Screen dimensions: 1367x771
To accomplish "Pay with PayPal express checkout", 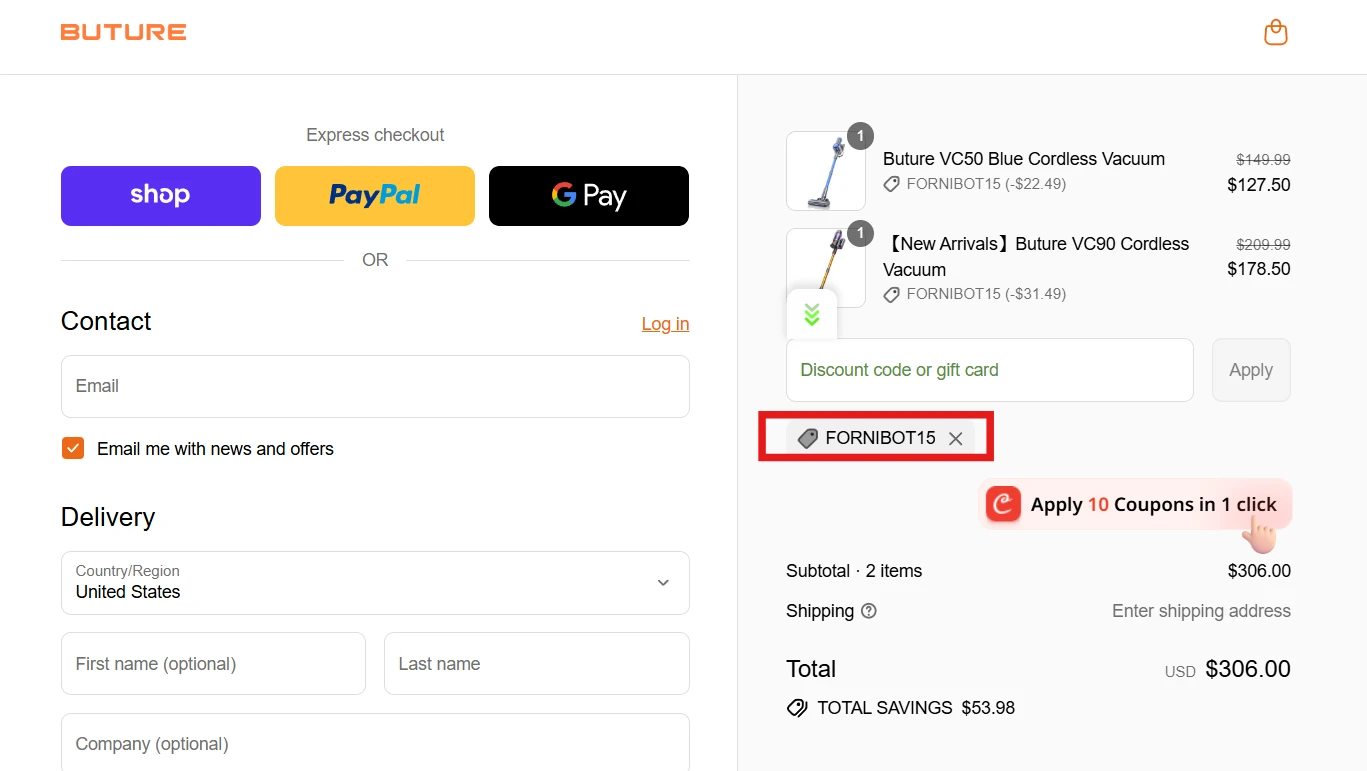I will (375, 196).
